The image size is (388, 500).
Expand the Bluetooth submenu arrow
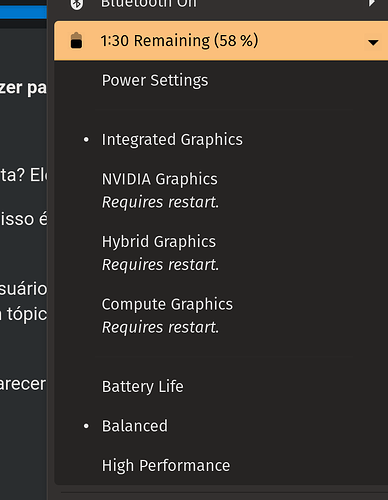click(x=371, y=3)
